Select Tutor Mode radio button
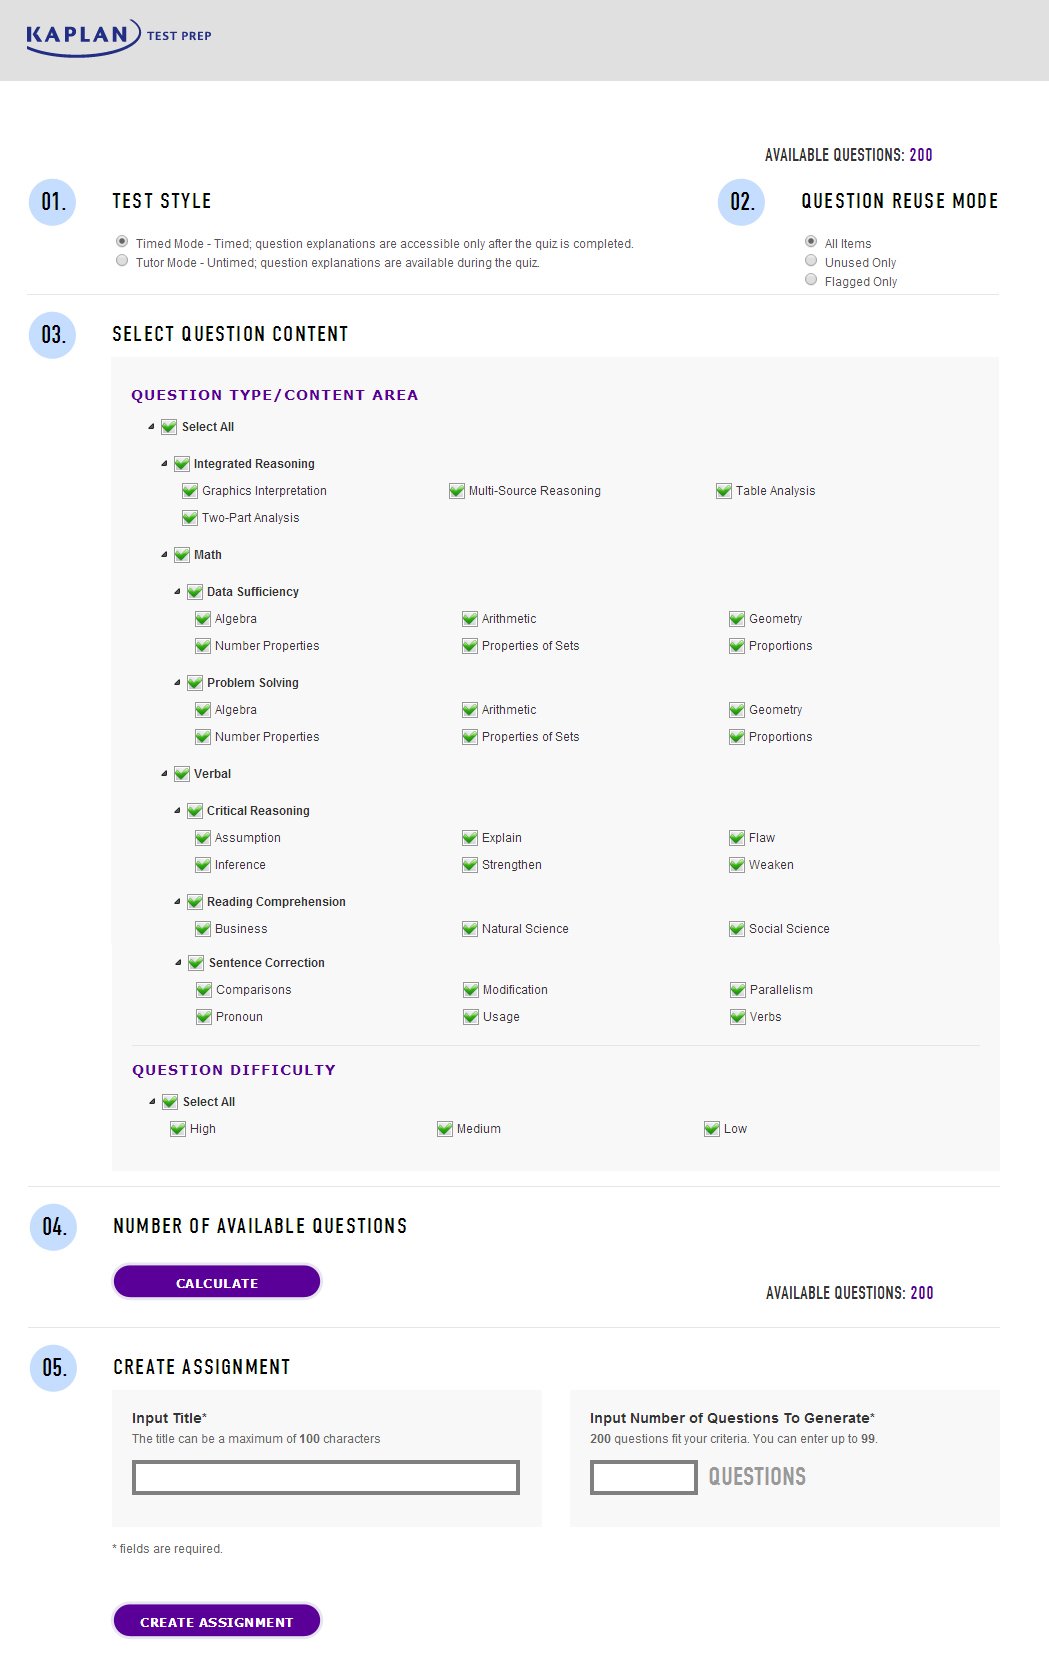 pos(122,261)
